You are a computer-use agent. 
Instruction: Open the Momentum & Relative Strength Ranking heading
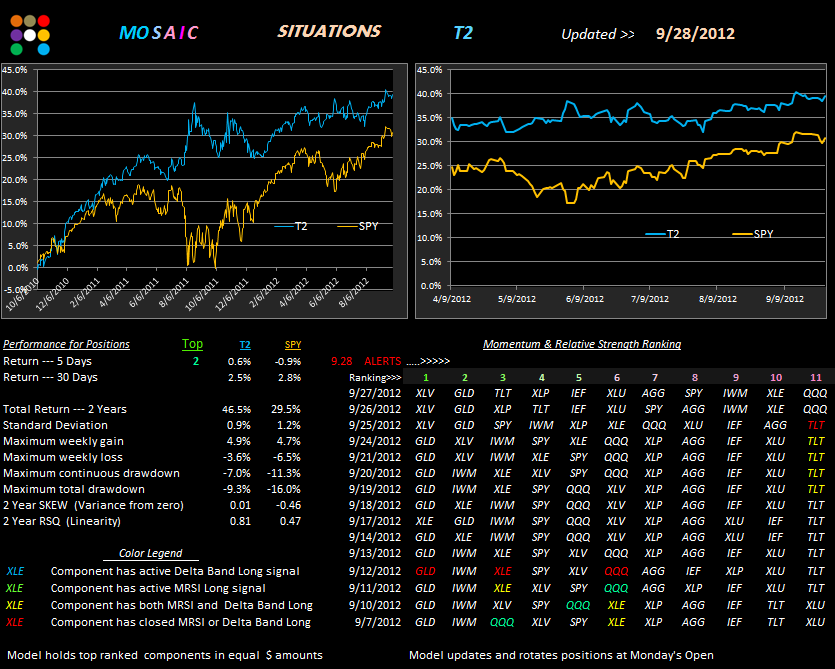(581, 344)
